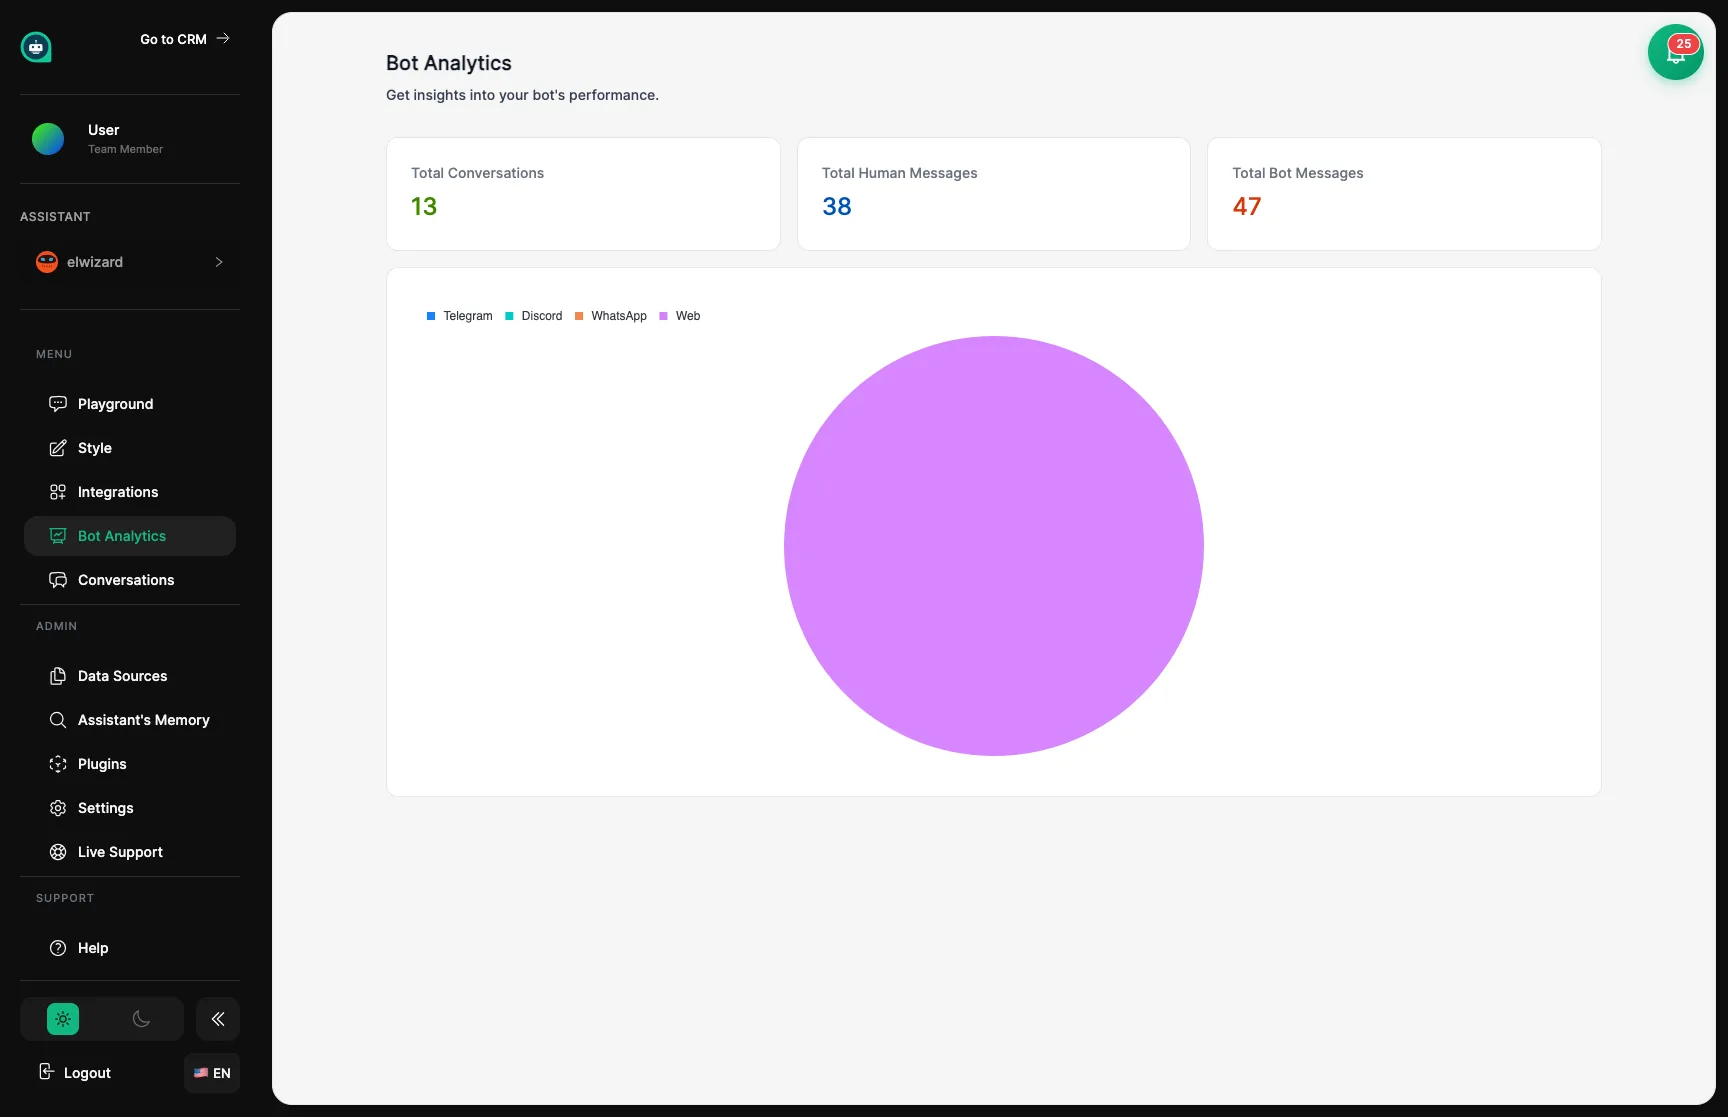Click the Total Bot Messages value 47
This screenshot has width=1728, height=1117.
tap(1247, 206)
